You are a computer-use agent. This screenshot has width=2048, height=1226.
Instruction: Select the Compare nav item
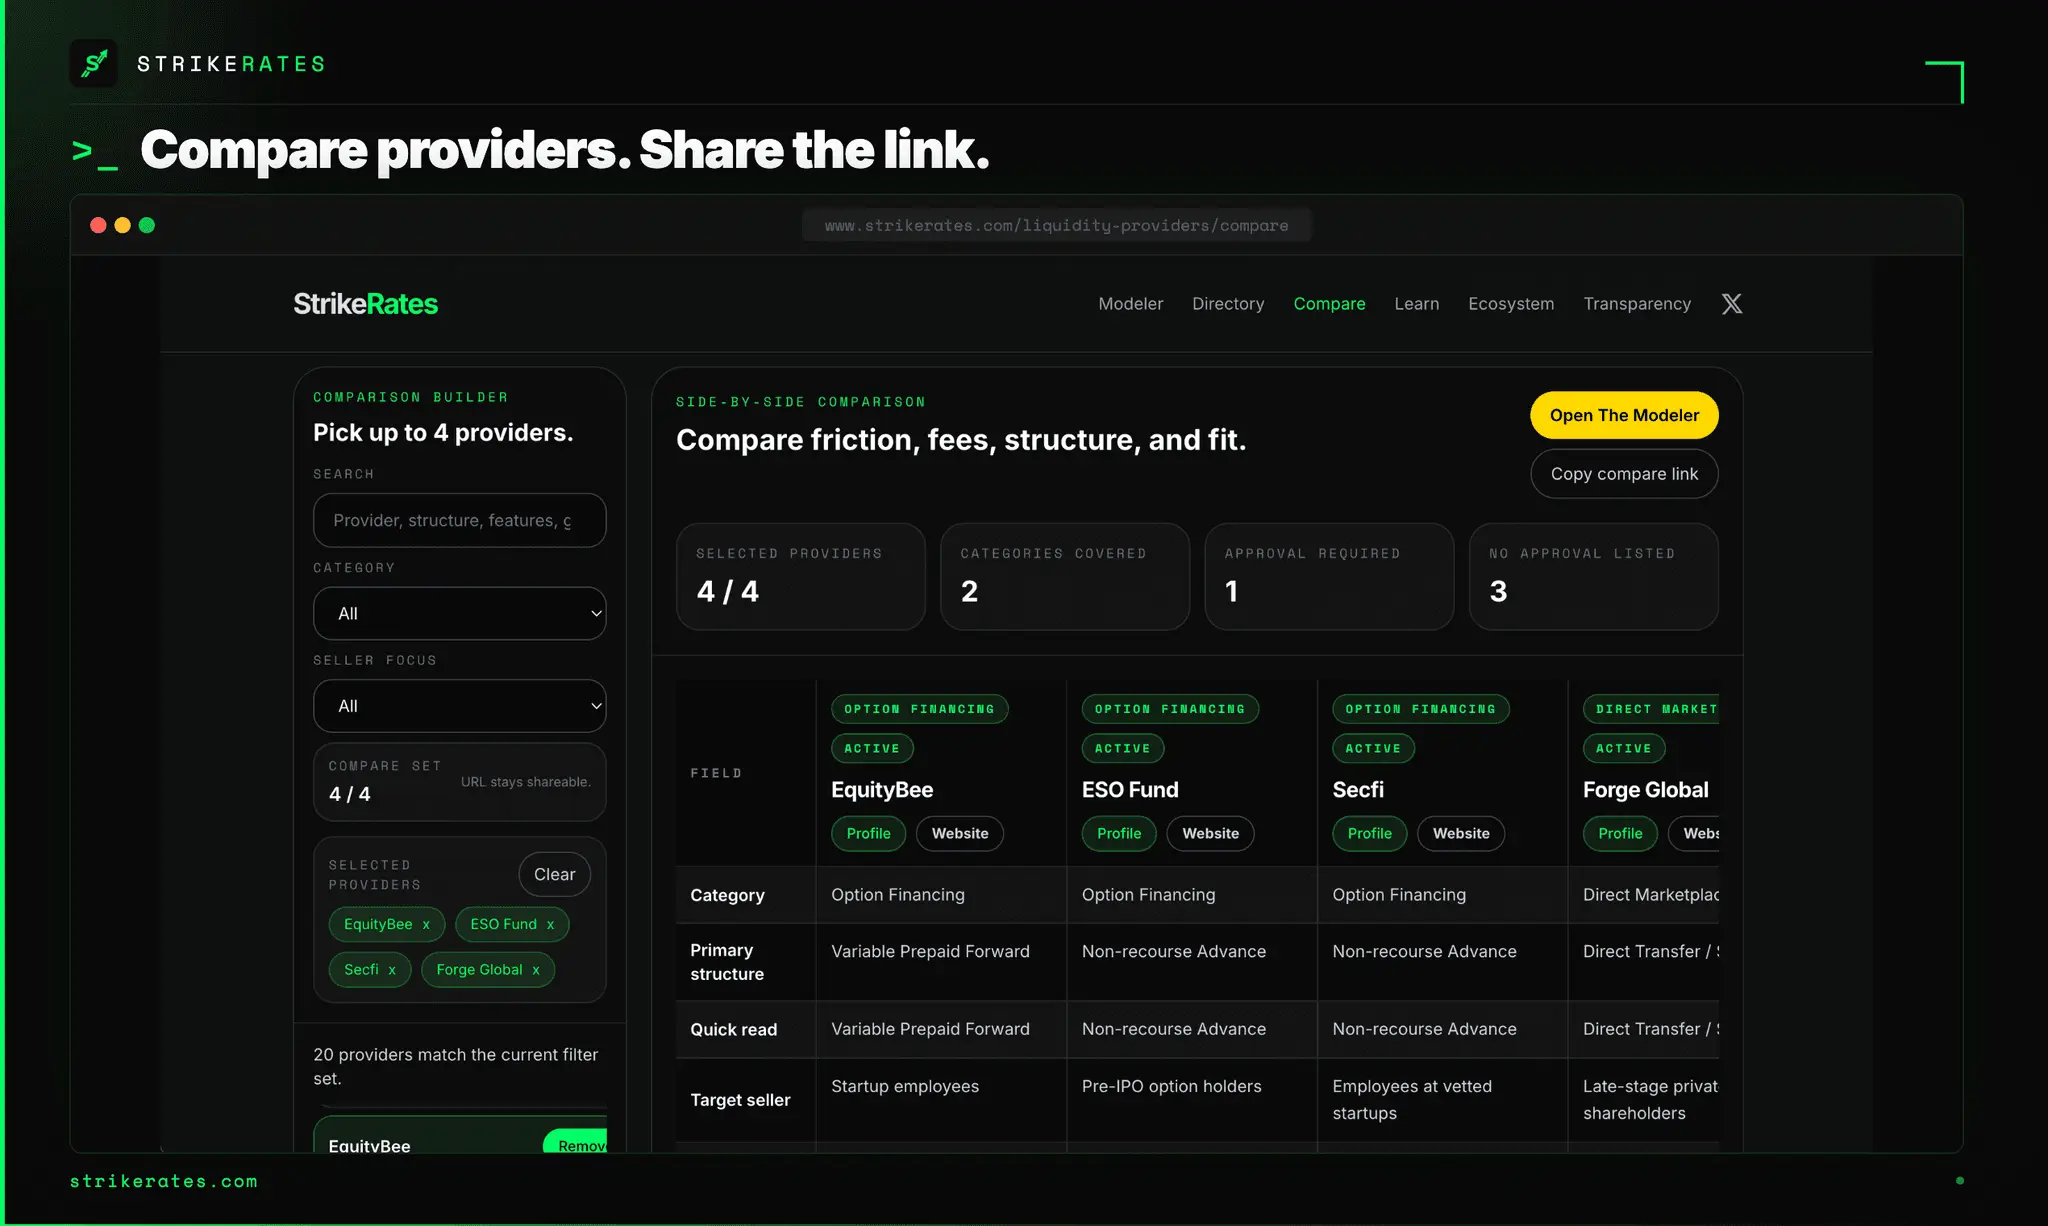(x=1329, y=304)
